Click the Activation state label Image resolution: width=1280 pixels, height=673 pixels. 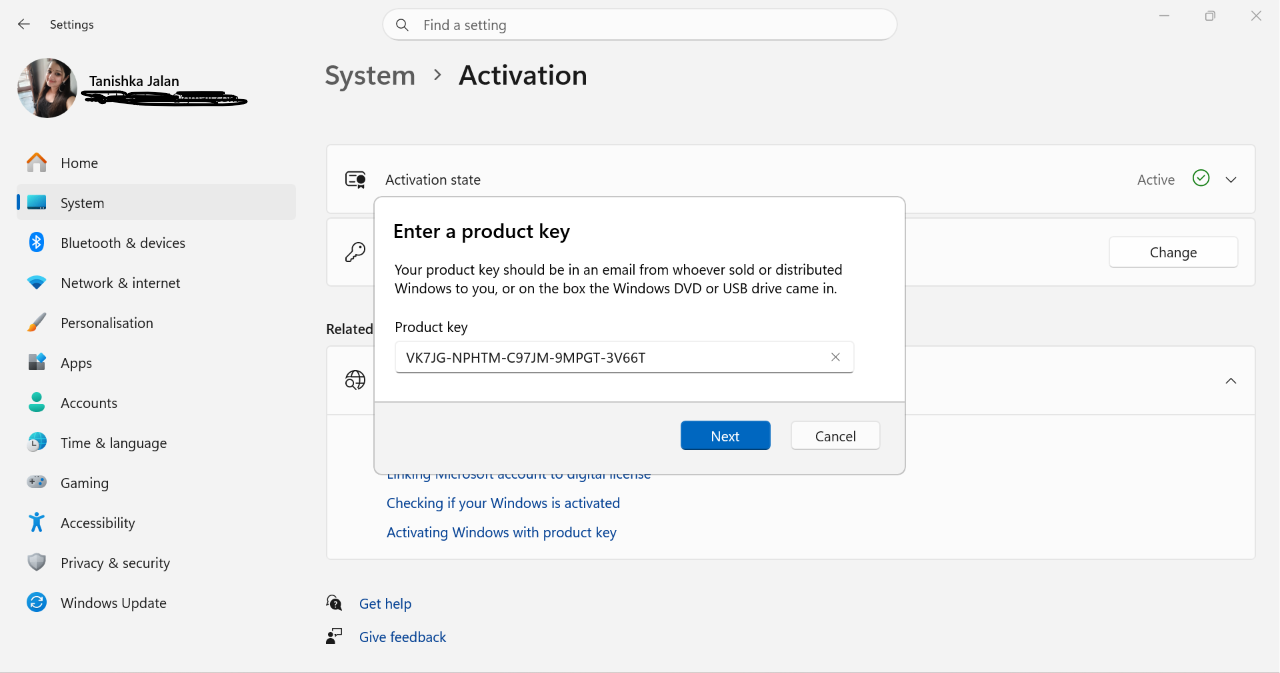(433, 180)
